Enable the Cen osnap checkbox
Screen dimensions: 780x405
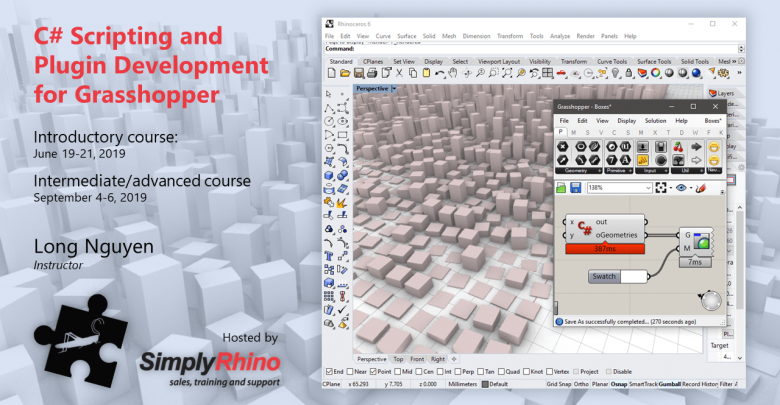pyautogui.click(x=419, y=372)
